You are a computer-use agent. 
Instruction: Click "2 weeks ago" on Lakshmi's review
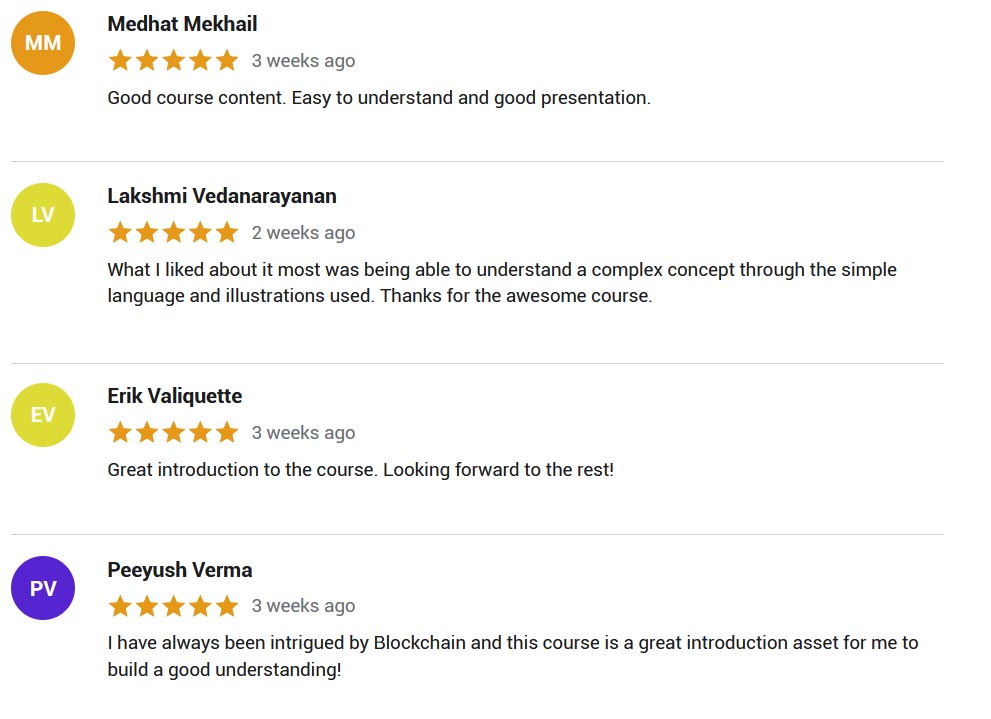[303, 233]
